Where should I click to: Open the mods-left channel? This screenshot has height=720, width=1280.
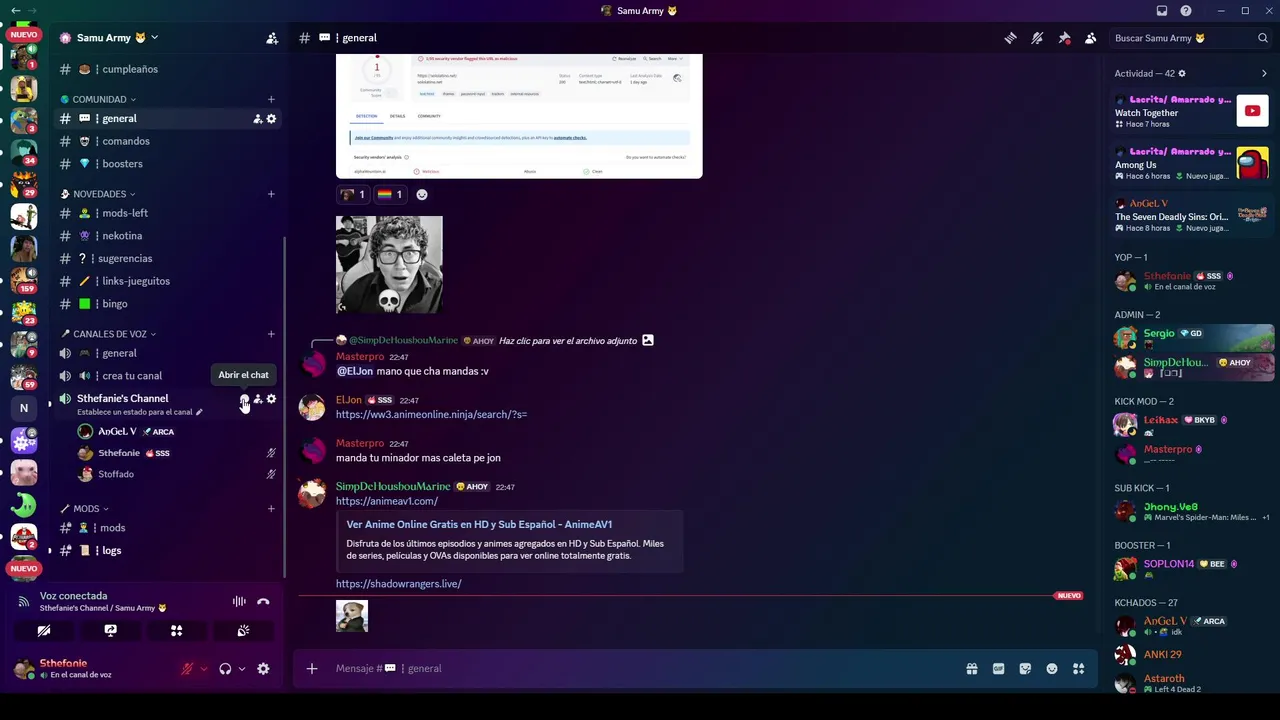[167, 213]
